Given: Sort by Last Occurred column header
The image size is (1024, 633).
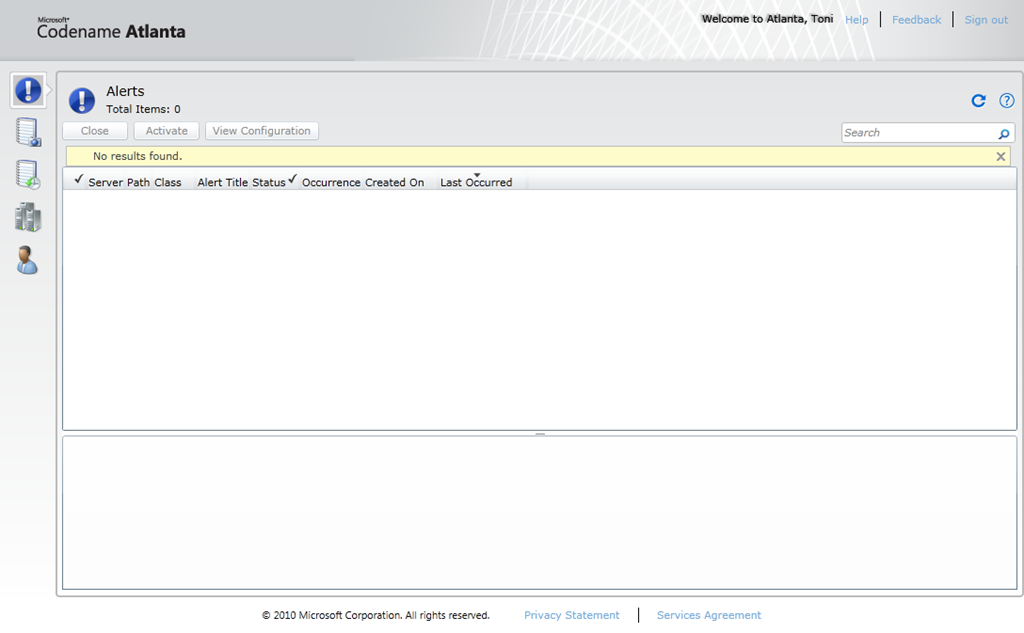Looking at the screenshot, I should (476, 182).
